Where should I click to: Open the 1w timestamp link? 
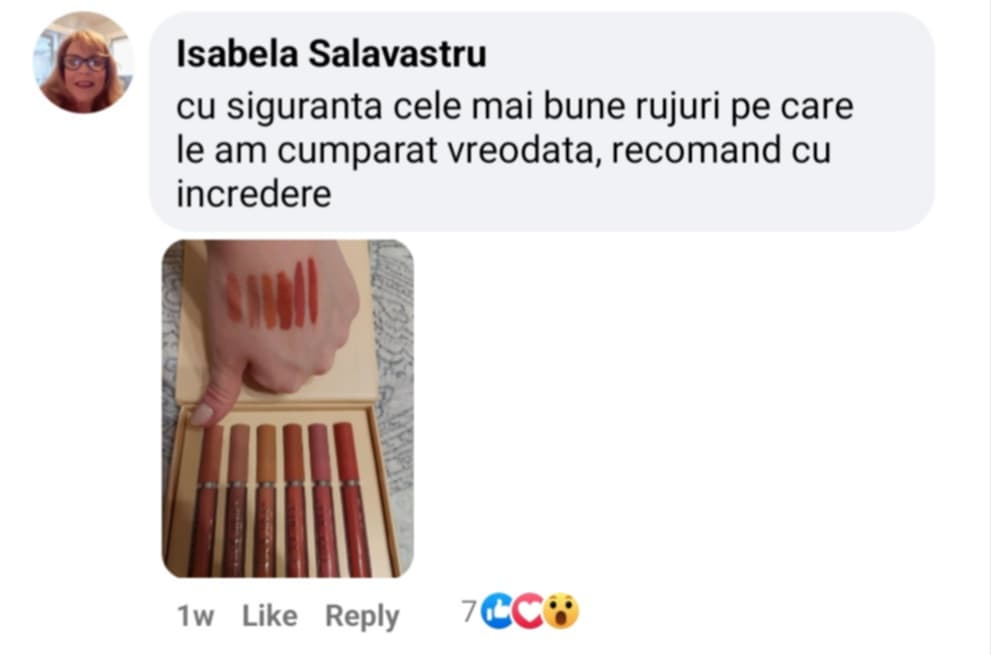(x=195, y=616)
